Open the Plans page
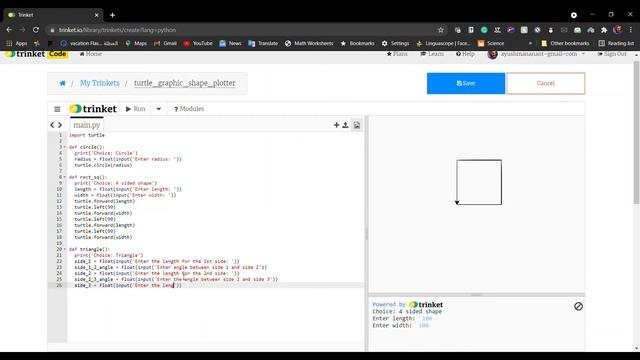 tap(397, 54)
